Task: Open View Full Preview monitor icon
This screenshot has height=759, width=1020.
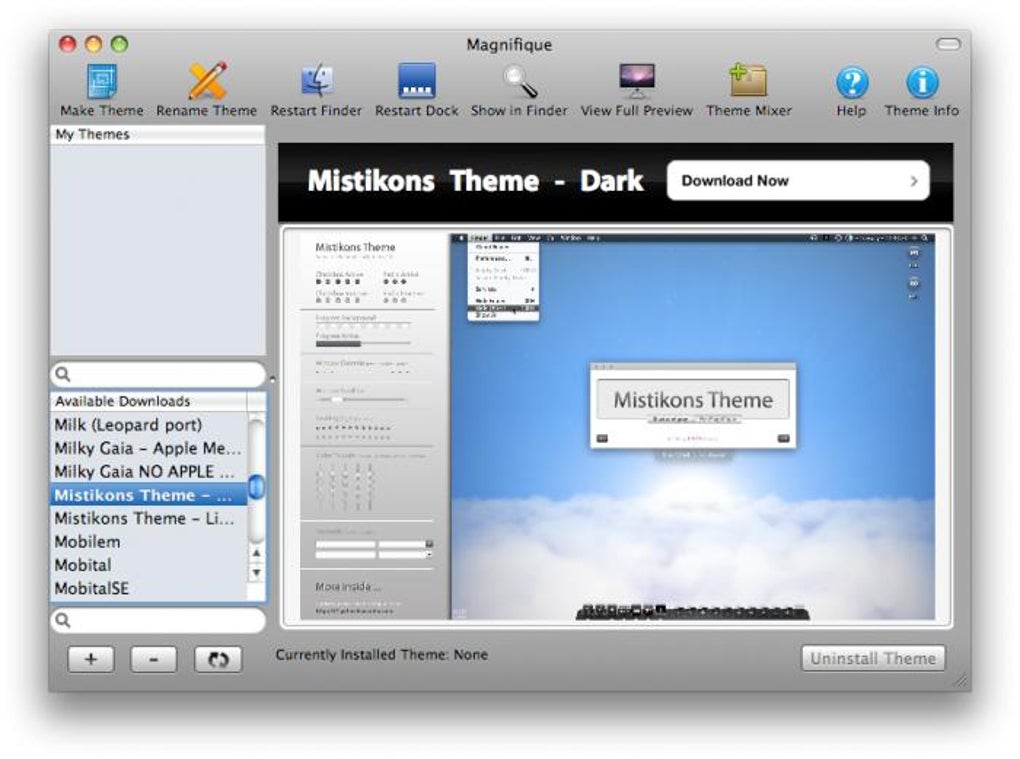Action: click(x=637, y=81)
